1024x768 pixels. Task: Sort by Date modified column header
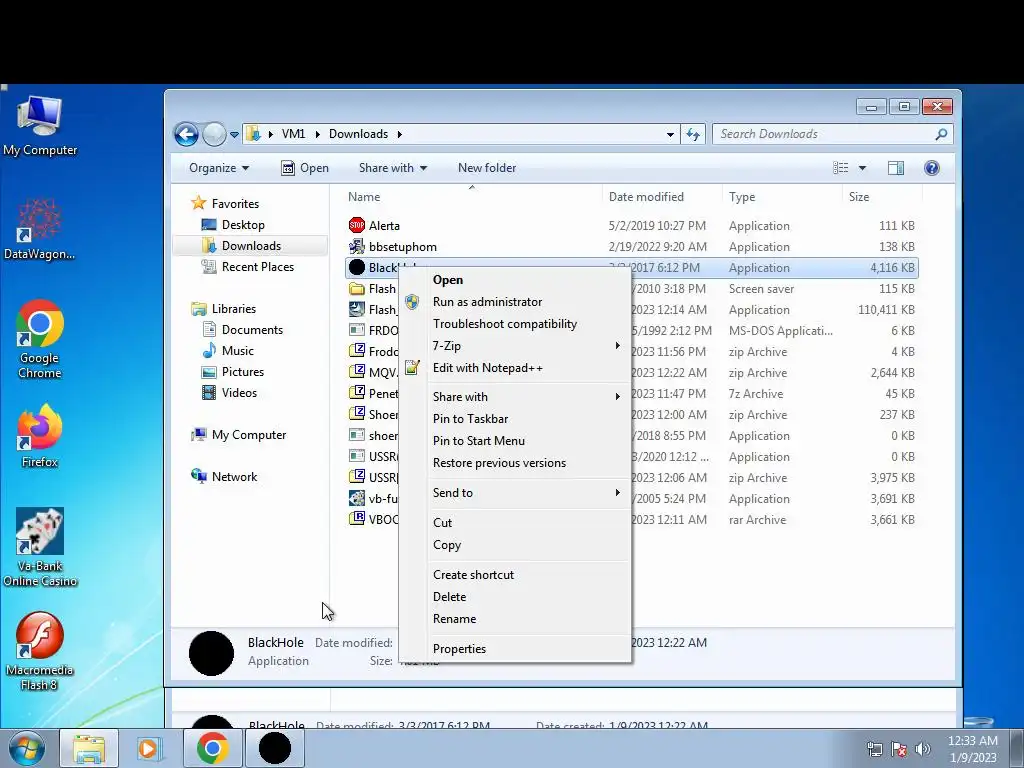click(x=662, y=197)
